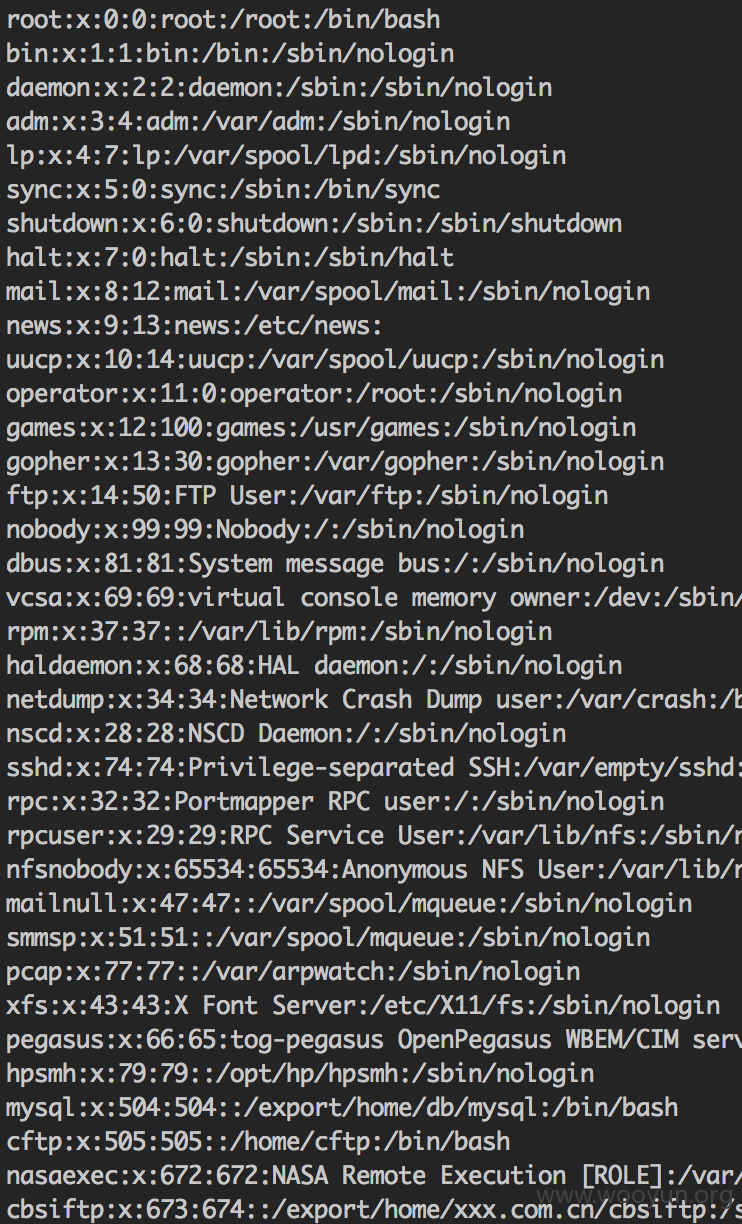Viewport: 742px width, 1224px height.
Task: Click the gopher user entry
Action: 335,461
